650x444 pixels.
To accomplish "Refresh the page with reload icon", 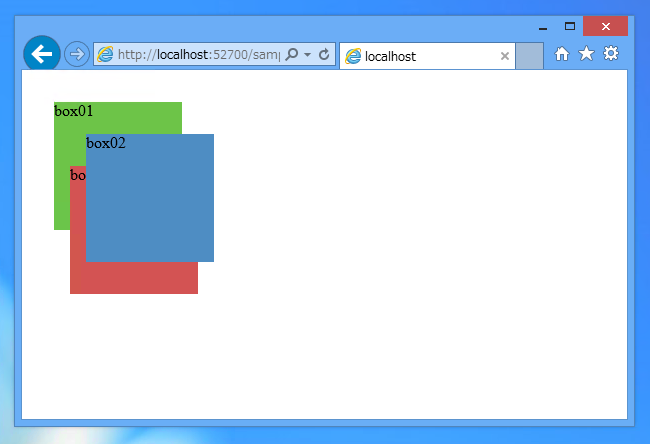I will click(x=324, y=54).
